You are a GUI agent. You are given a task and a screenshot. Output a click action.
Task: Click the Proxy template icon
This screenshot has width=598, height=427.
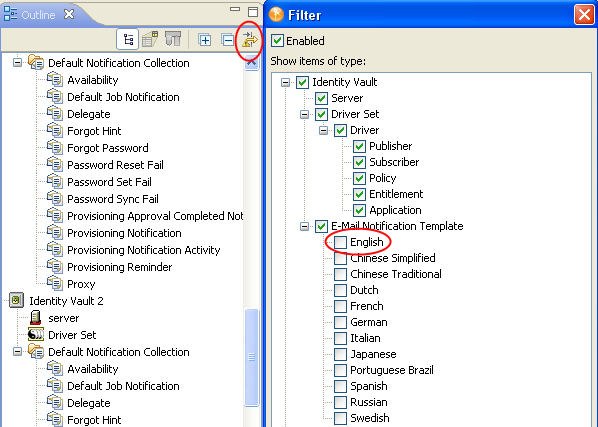point(55,283)
